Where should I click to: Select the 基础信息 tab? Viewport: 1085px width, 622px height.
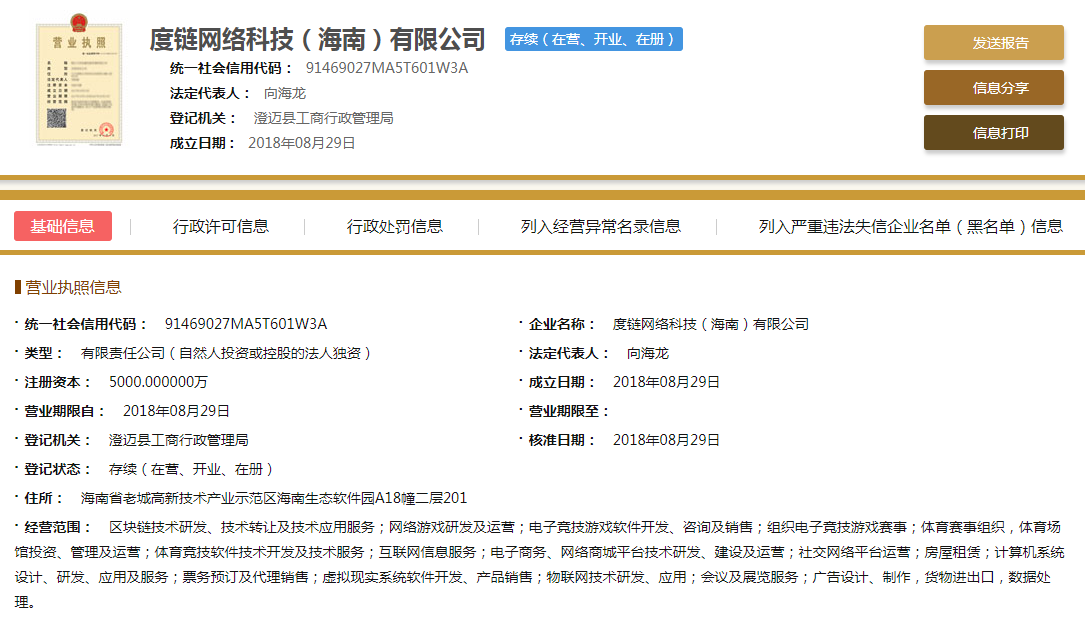pyautogui.click(x=62, y=226)
